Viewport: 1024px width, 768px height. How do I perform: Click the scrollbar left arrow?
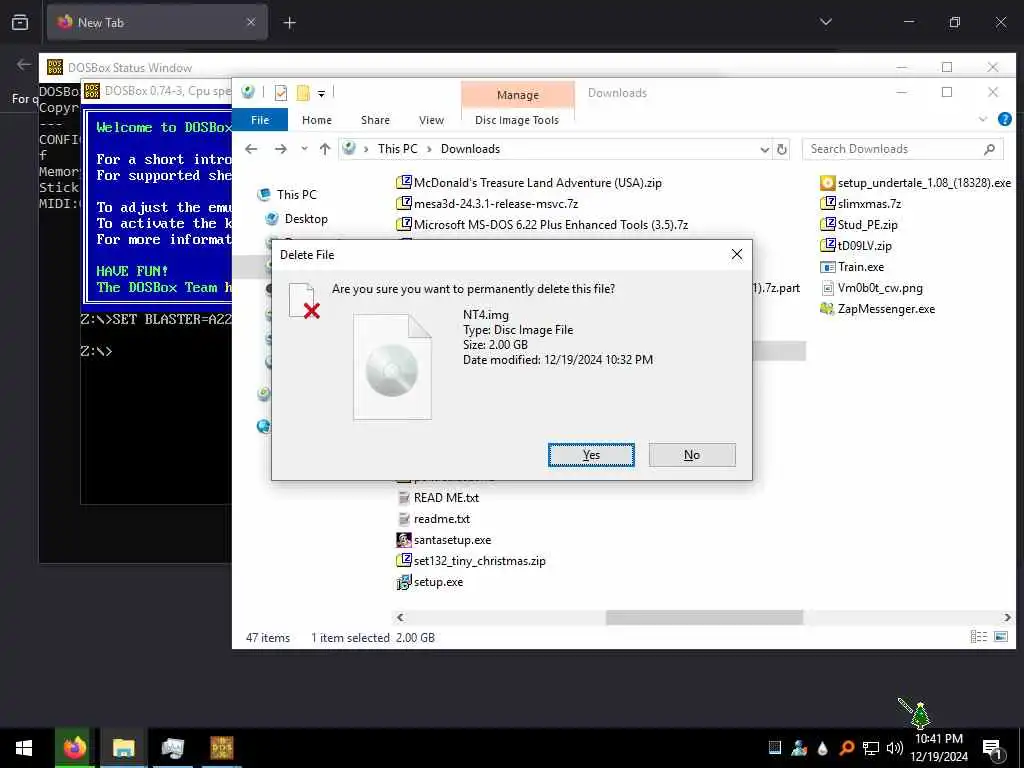pyautogui.click(x=400, y=618)
